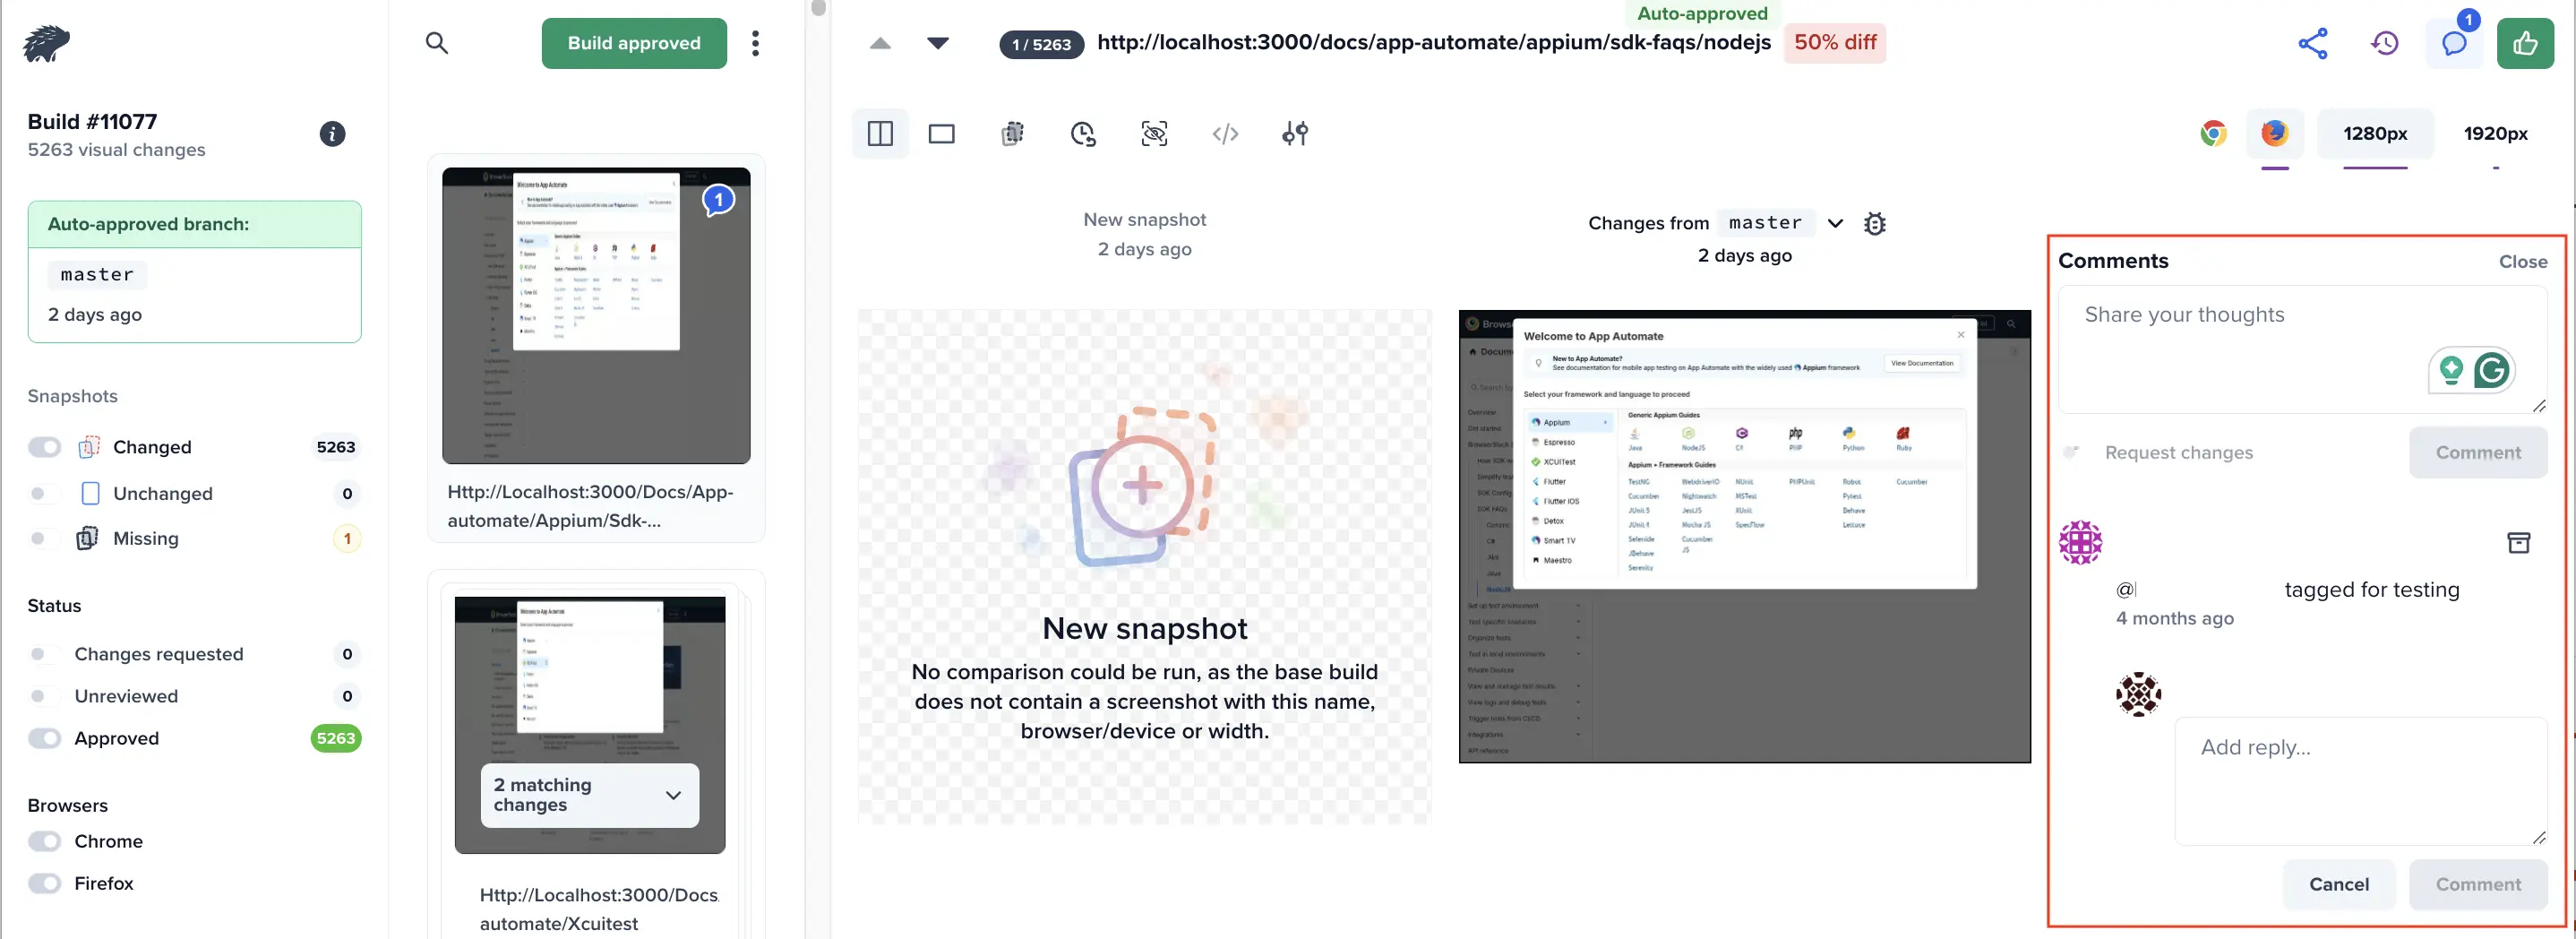Toggle Approved status filter
The width and height of the screenshot is (2576, 939).
[x=44, y=738]
